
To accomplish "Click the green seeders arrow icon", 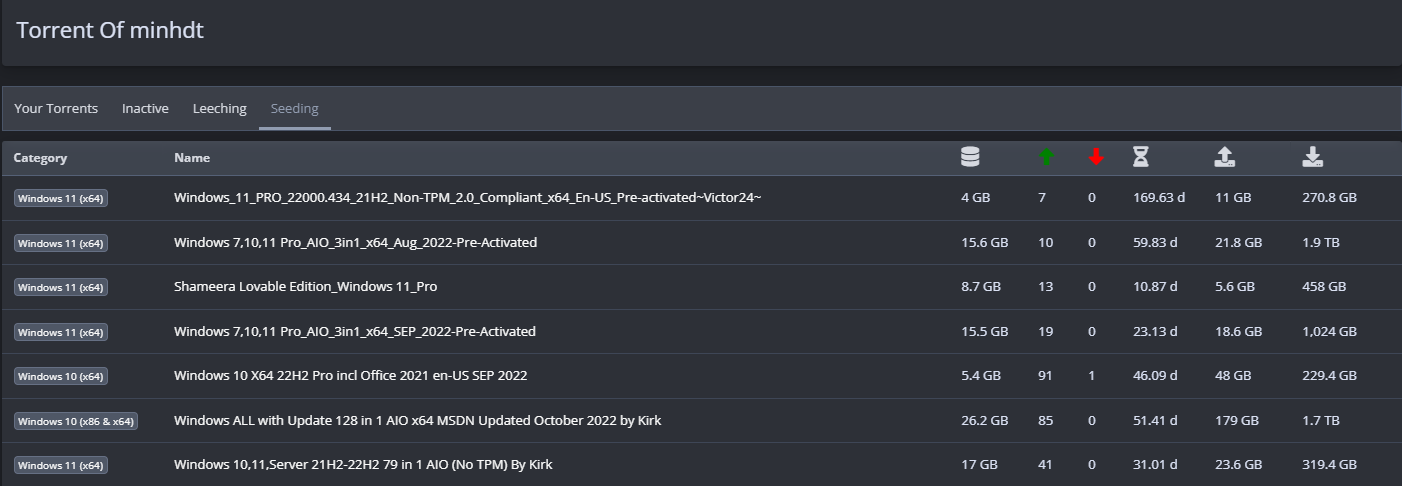I will 1046,157.
